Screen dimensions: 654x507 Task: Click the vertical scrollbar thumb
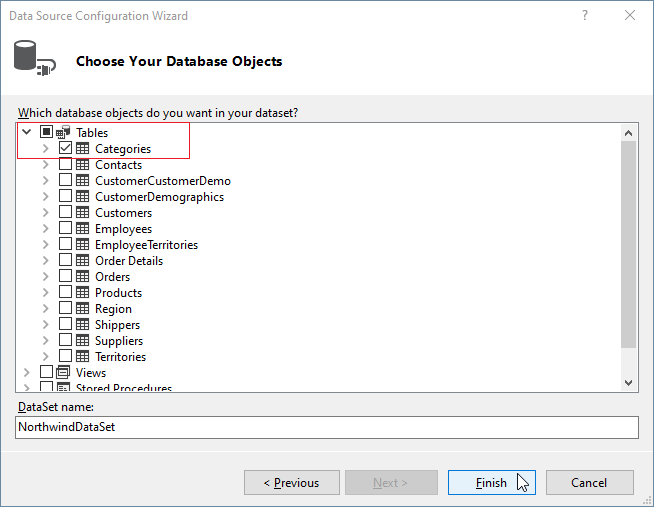point(629,244)
